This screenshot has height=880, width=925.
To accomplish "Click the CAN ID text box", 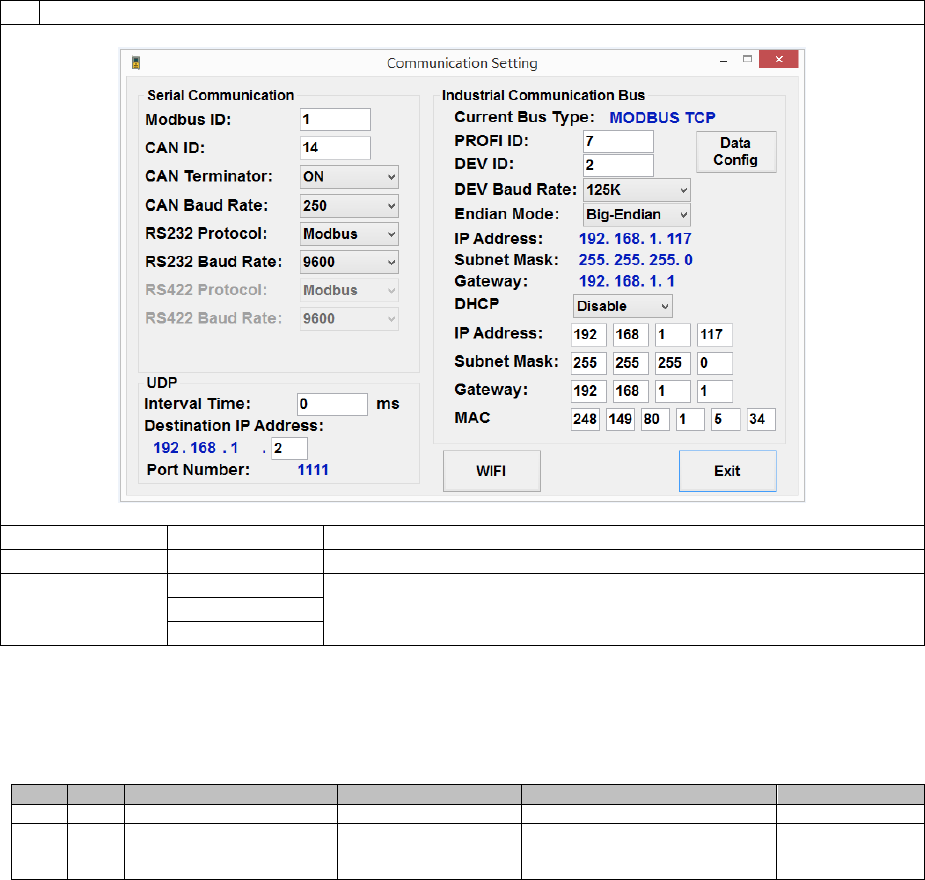I will (x=335, y=148).
